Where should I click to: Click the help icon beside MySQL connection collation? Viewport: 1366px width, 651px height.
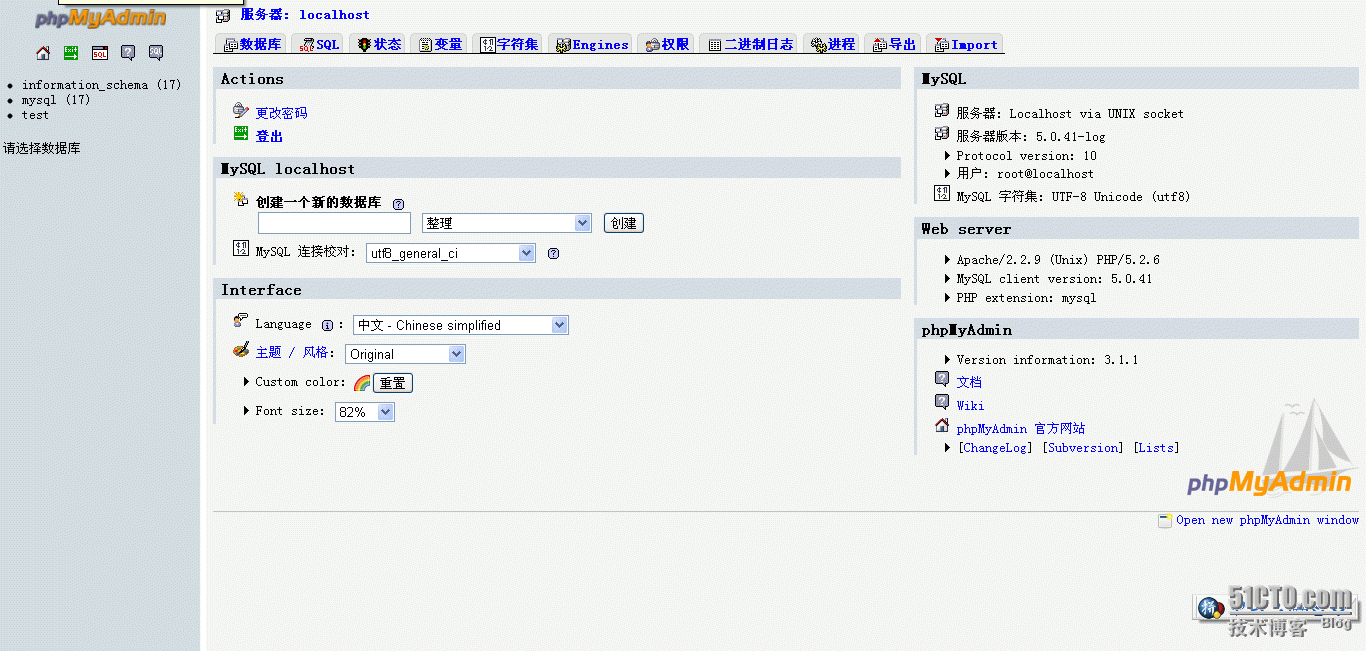pyautogui.click(x=553, y=254)
